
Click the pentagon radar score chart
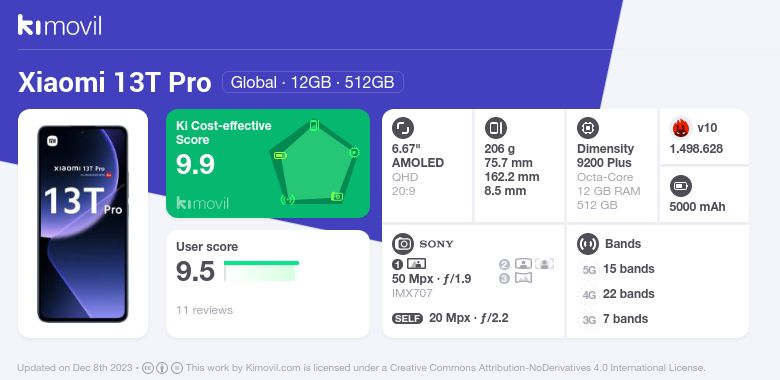[313, 162]
